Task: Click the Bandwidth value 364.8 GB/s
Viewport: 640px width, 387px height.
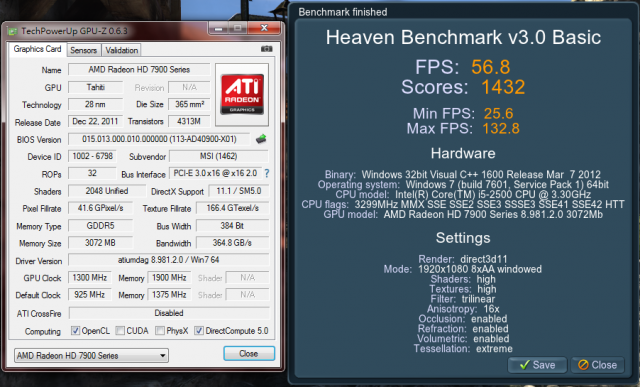Action: (x=233, y=243)
